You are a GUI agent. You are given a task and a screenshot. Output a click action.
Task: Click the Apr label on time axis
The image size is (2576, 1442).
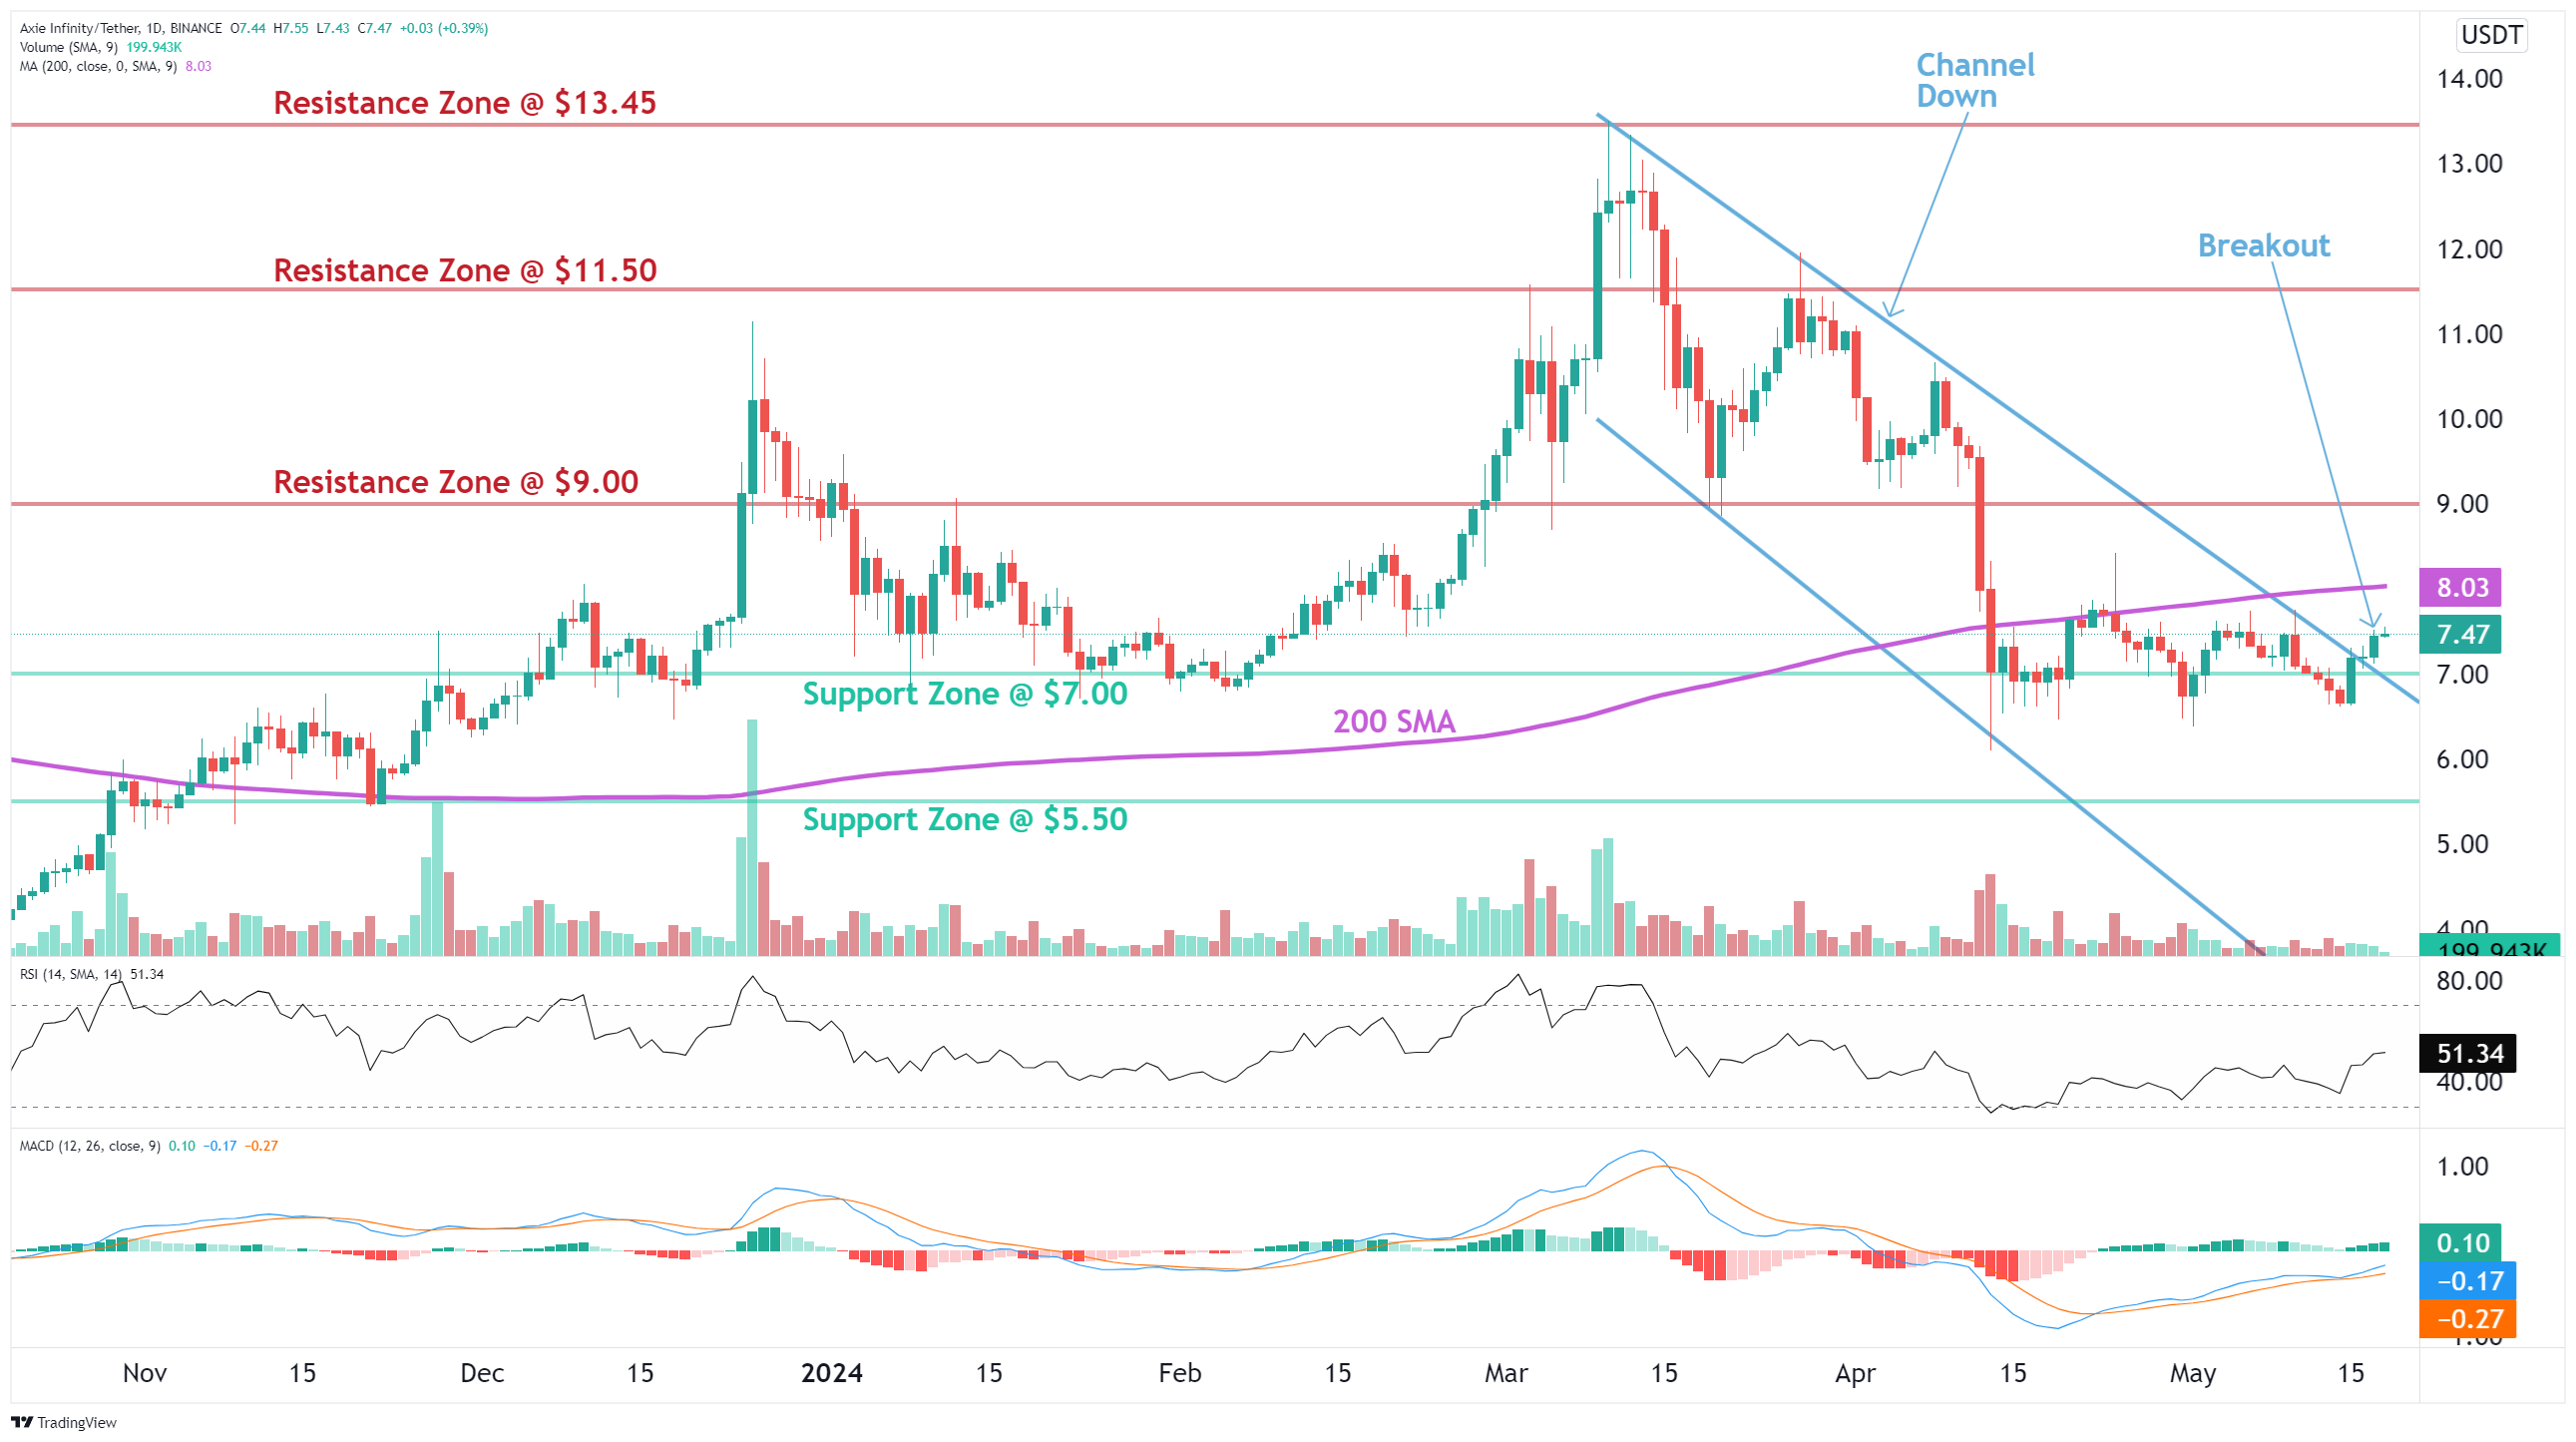coord(1856,1373)
